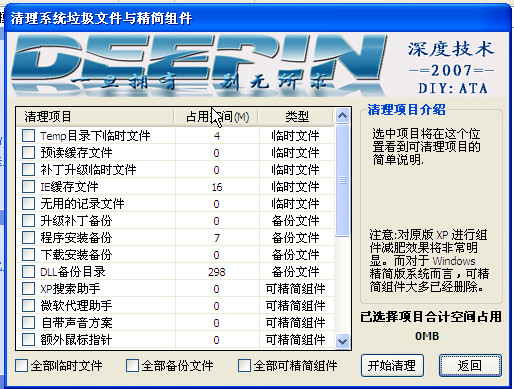Sort by 占用空间(M) column header
514x389 pixels.
[x=216, y=117]
